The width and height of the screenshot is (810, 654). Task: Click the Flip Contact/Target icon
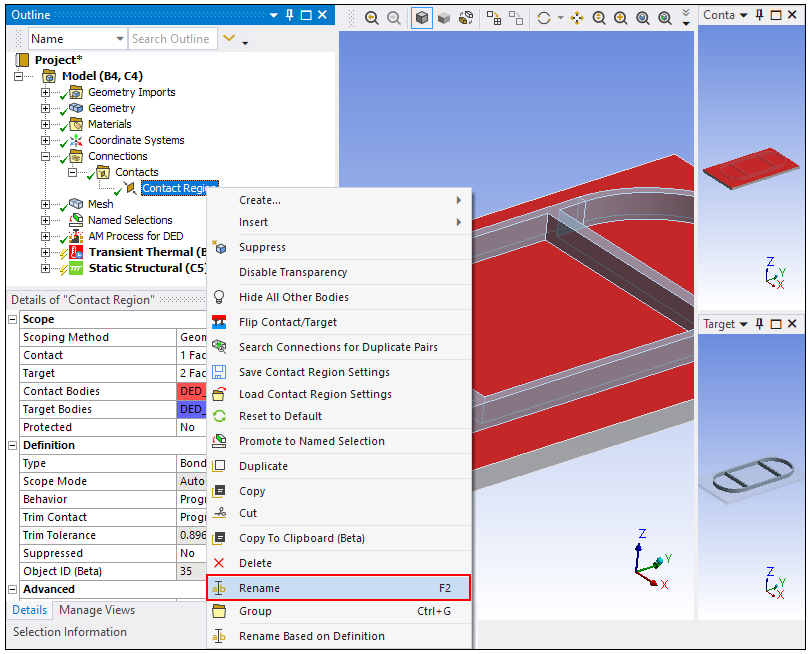pos(220,322)
